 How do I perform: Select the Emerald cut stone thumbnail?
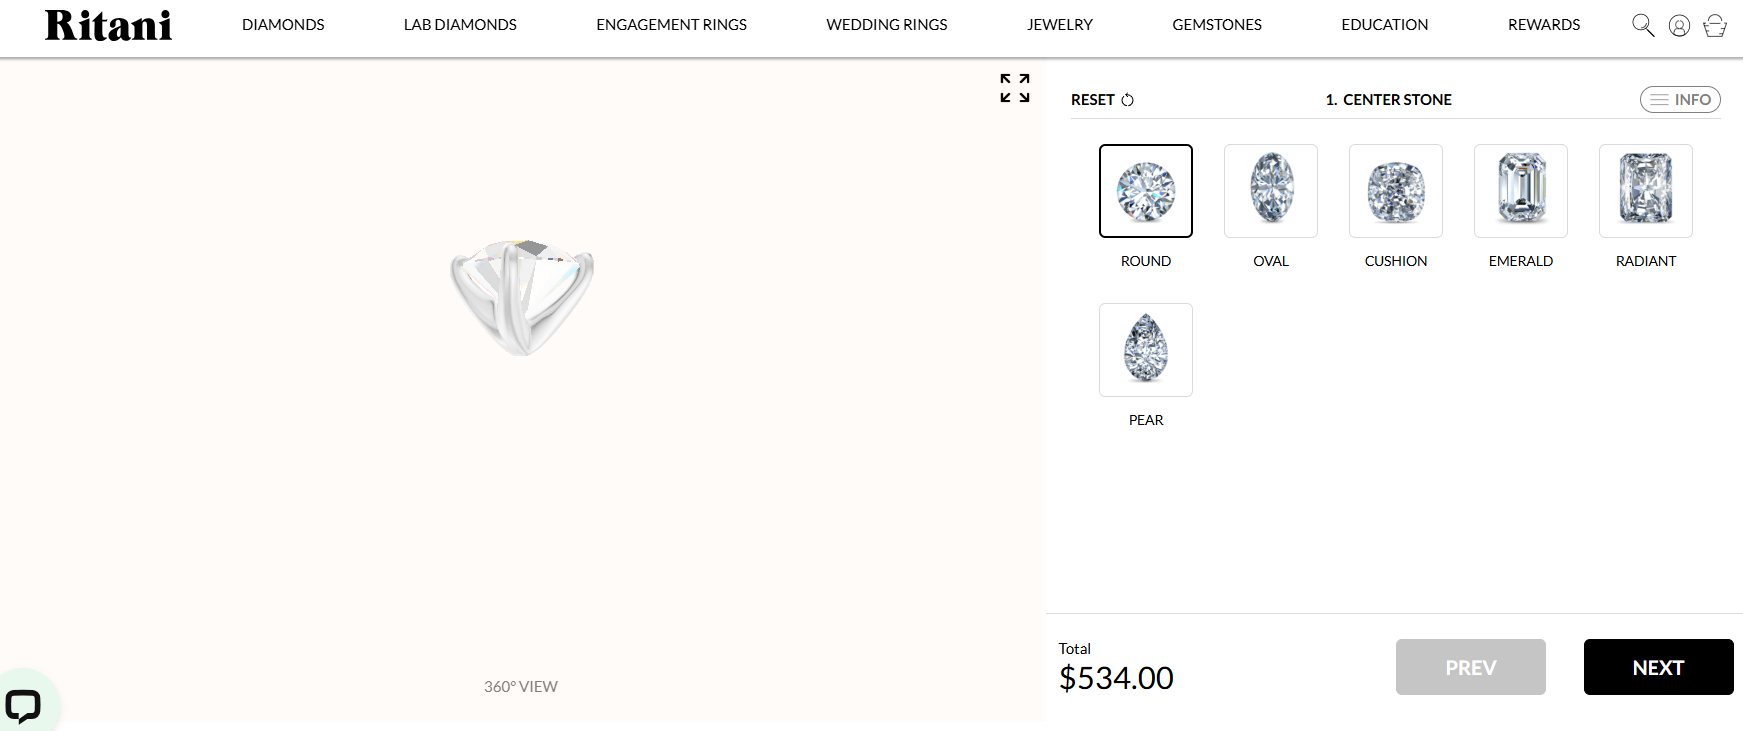1521,191
